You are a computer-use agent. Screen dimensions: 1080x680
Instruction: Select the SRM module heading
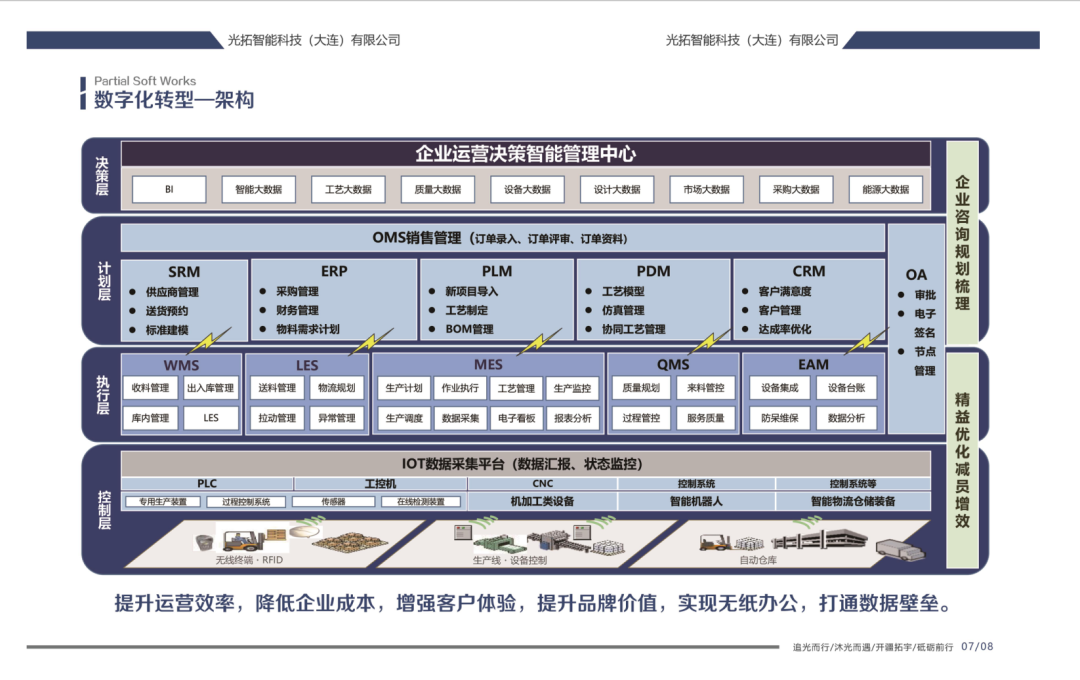tap(184, 272)
